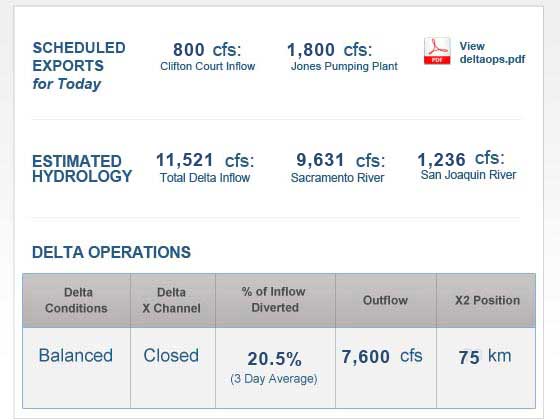The width and height of the screenshot is (560, 420).
Task: Click the X2 Position column header
Action: tap(486, 300)
